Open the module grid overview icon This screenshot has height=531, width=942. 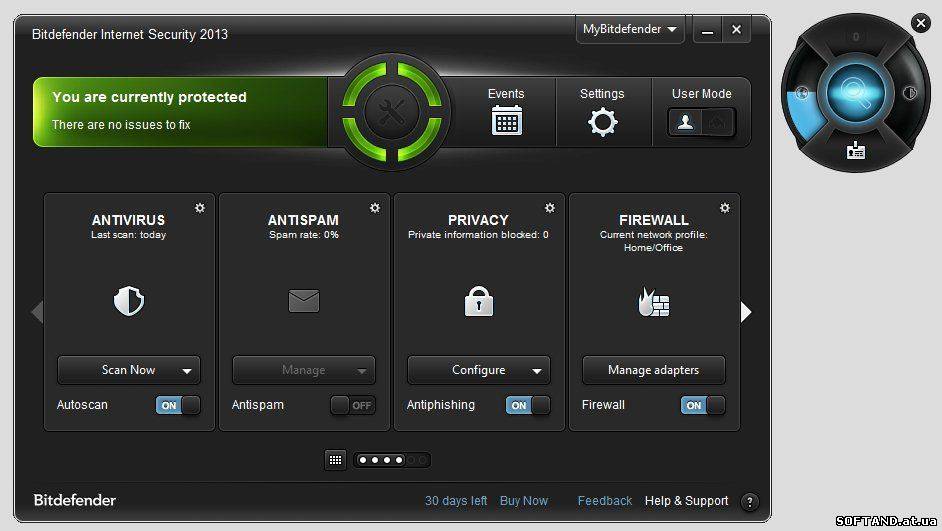click(335, 460)
